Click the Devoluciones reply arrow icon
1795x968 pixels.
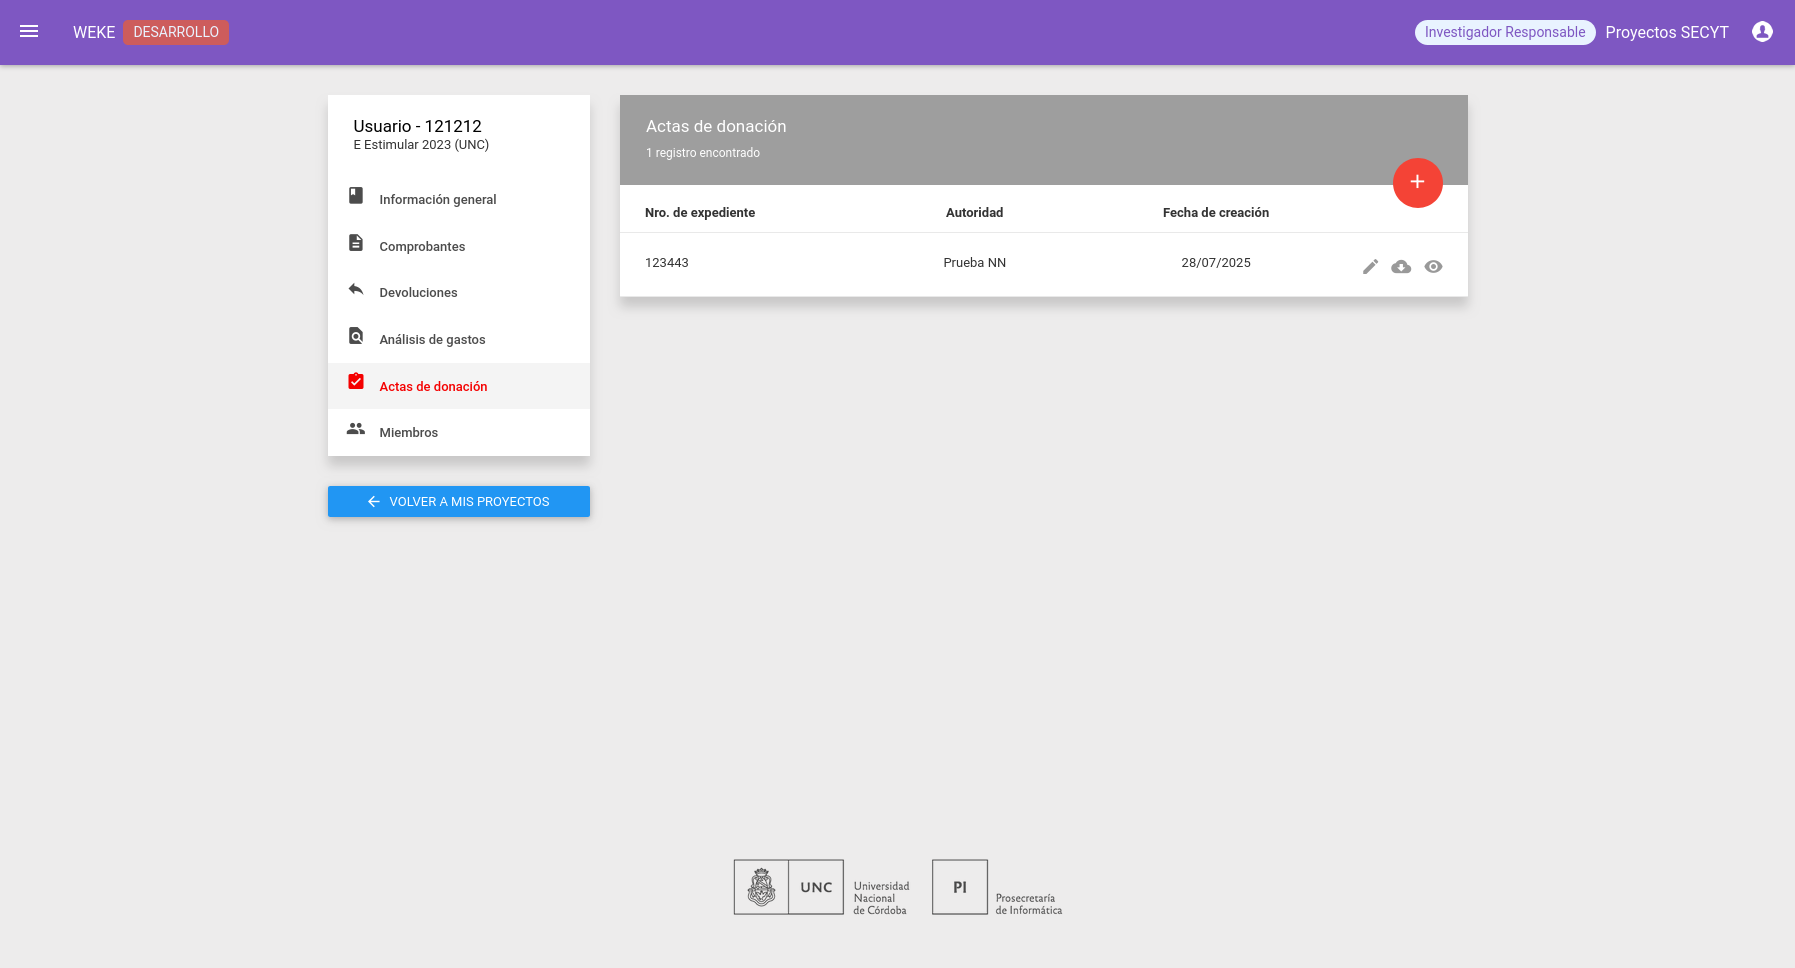(x=356, y=289)
